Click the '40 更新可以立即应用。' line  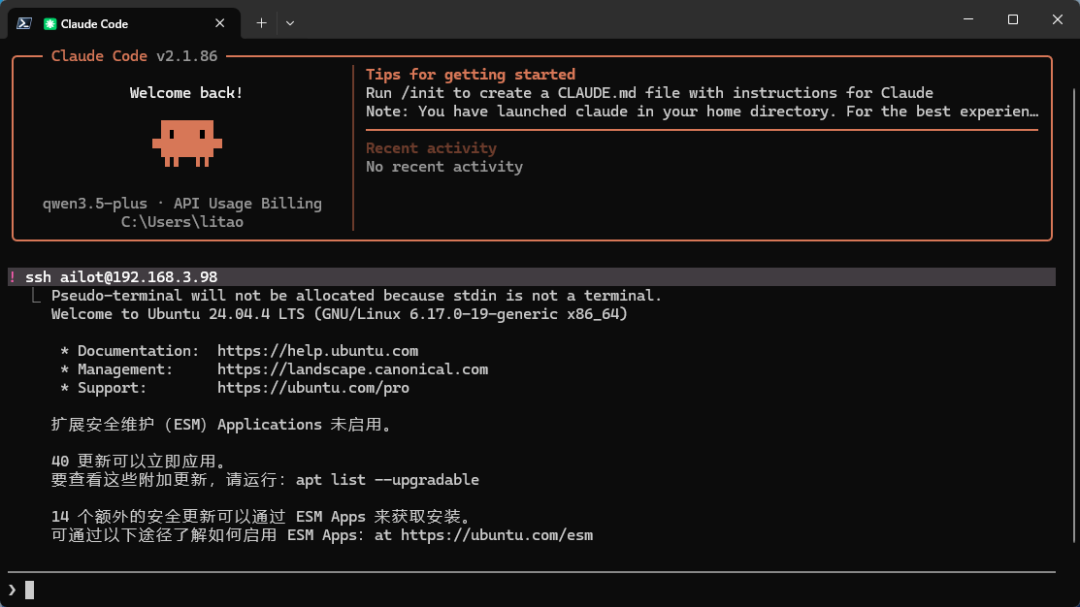pyautogui.click(x=138, y=462)
